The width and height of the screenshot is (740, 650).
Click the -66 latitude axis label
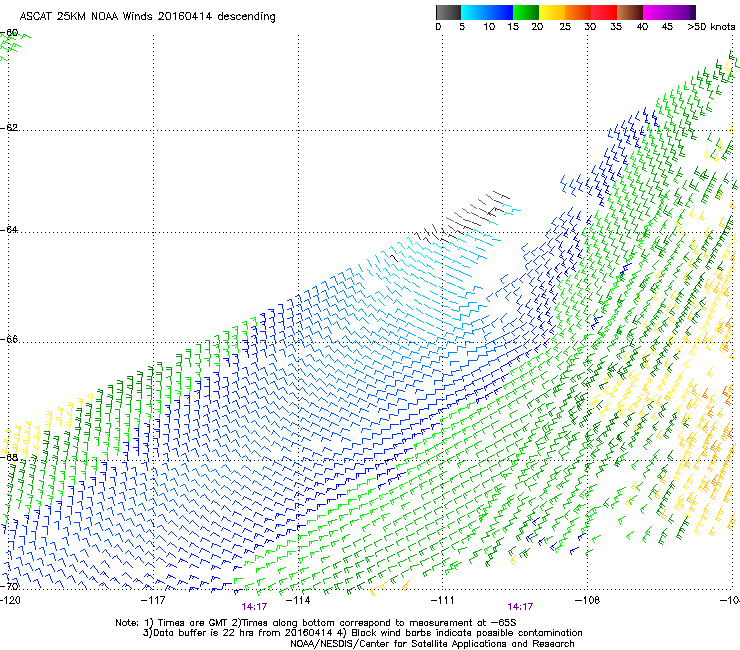tap(9, 340)
